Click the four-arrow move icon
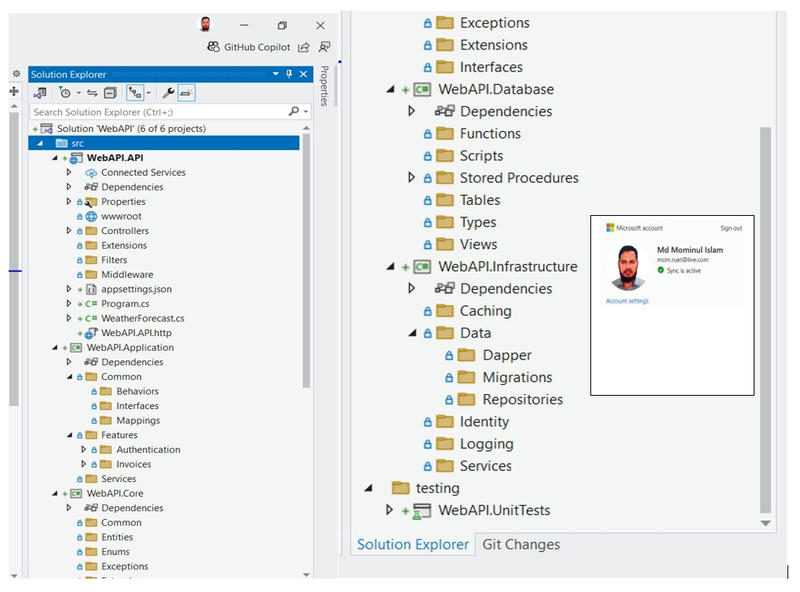Screen dimensions: 800x592 point(14,91)
